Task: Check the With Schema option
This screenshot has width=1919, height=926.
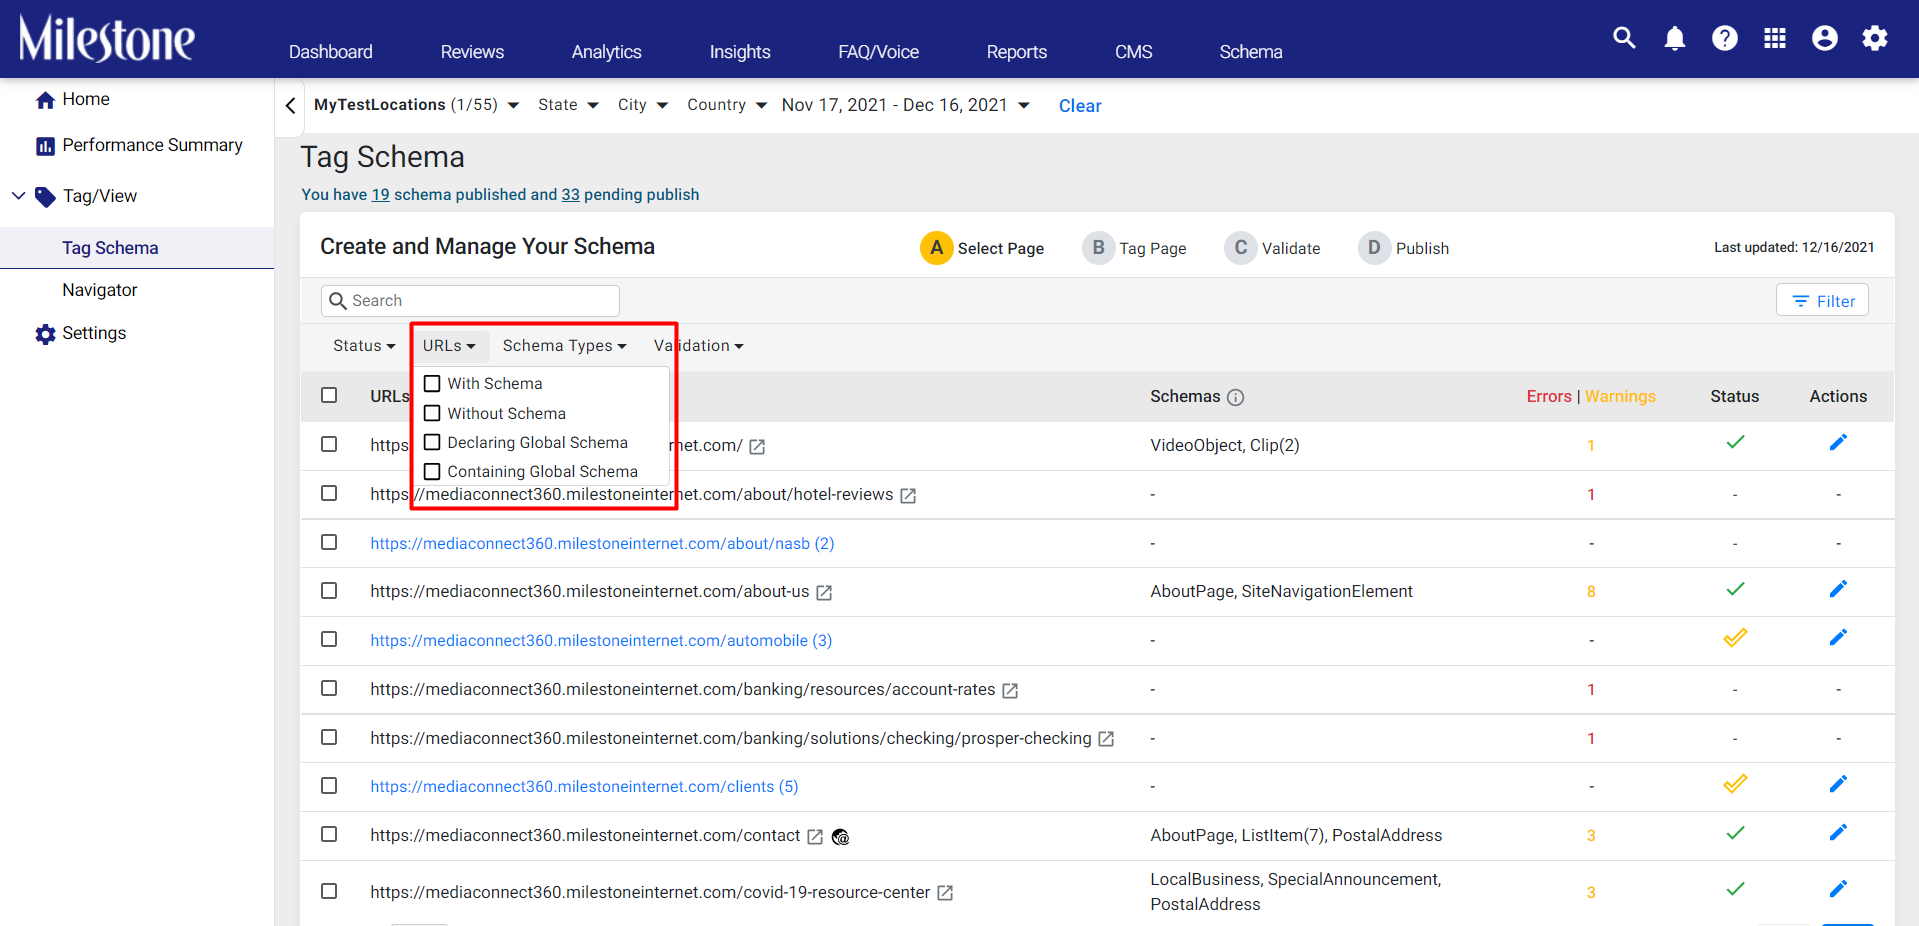Action: click(x=432, y=384)
